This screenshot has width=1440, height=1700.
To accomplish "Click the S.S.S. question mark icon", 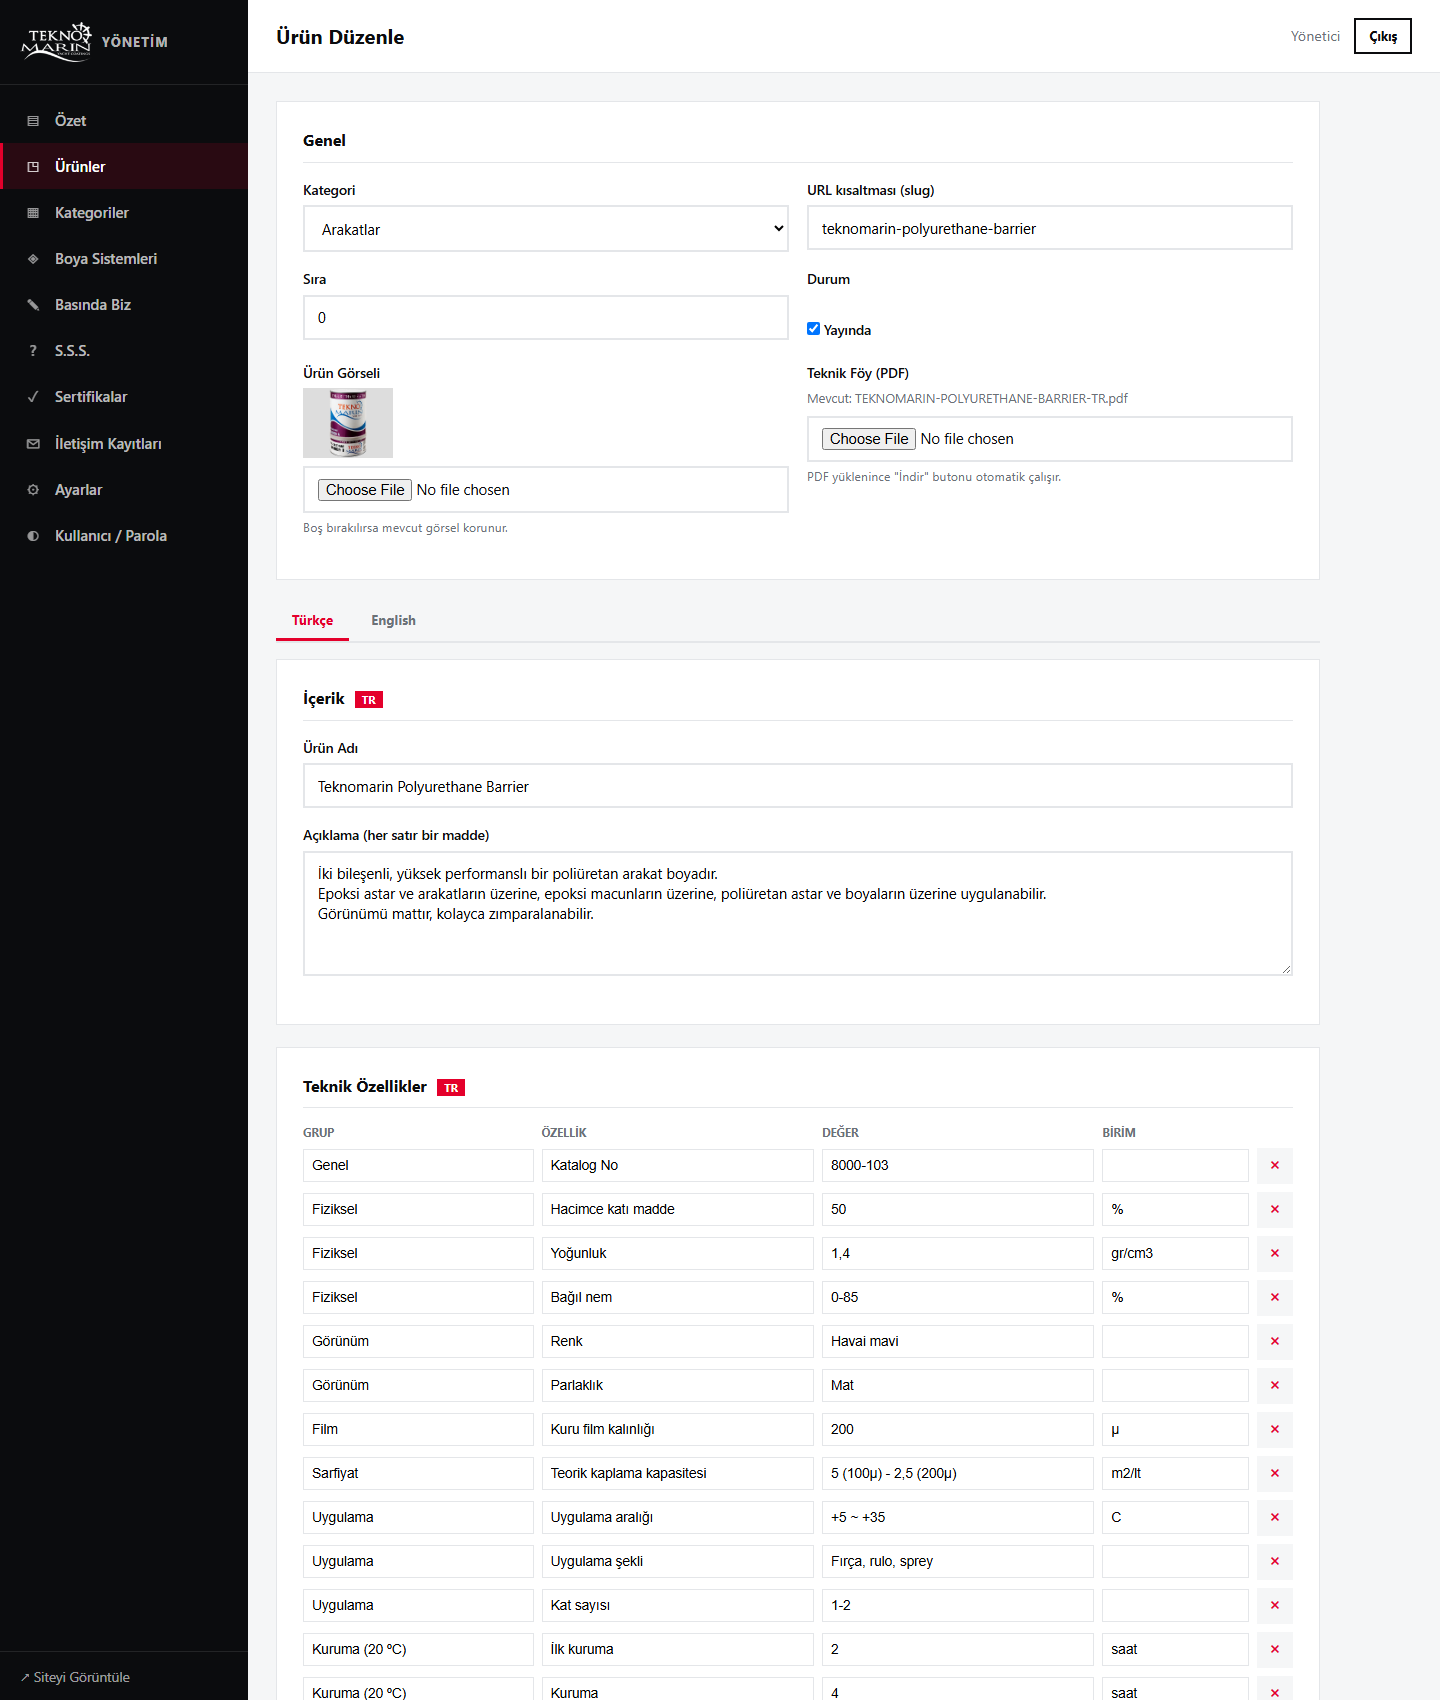I will pos(33,351).
